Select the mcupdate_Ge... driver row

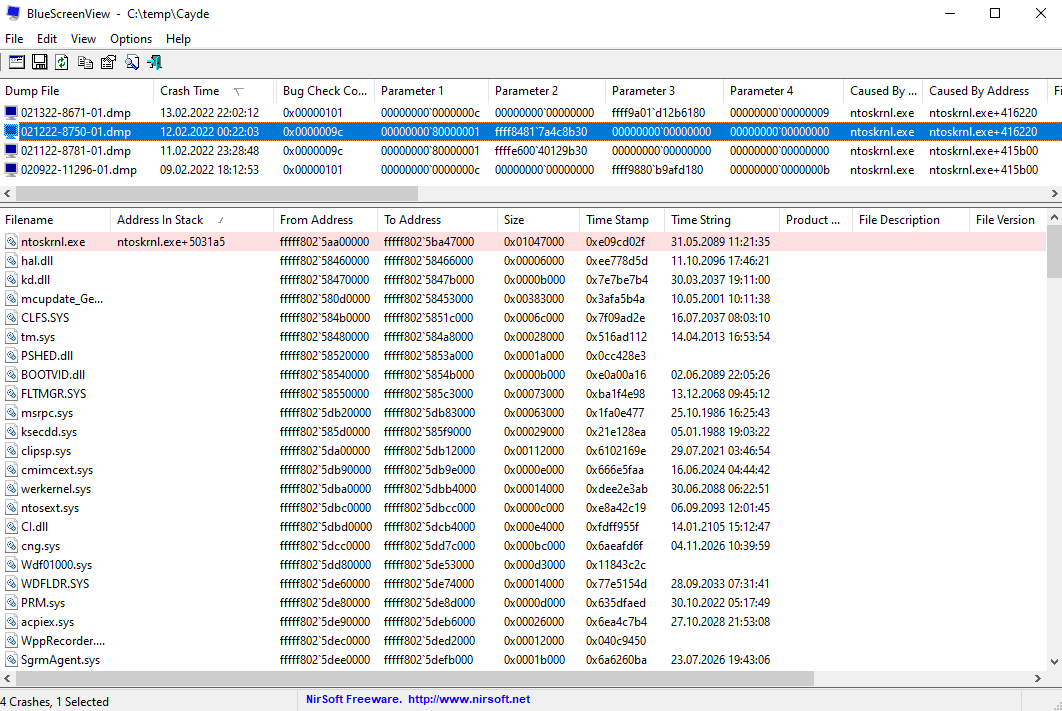point(523,299)
